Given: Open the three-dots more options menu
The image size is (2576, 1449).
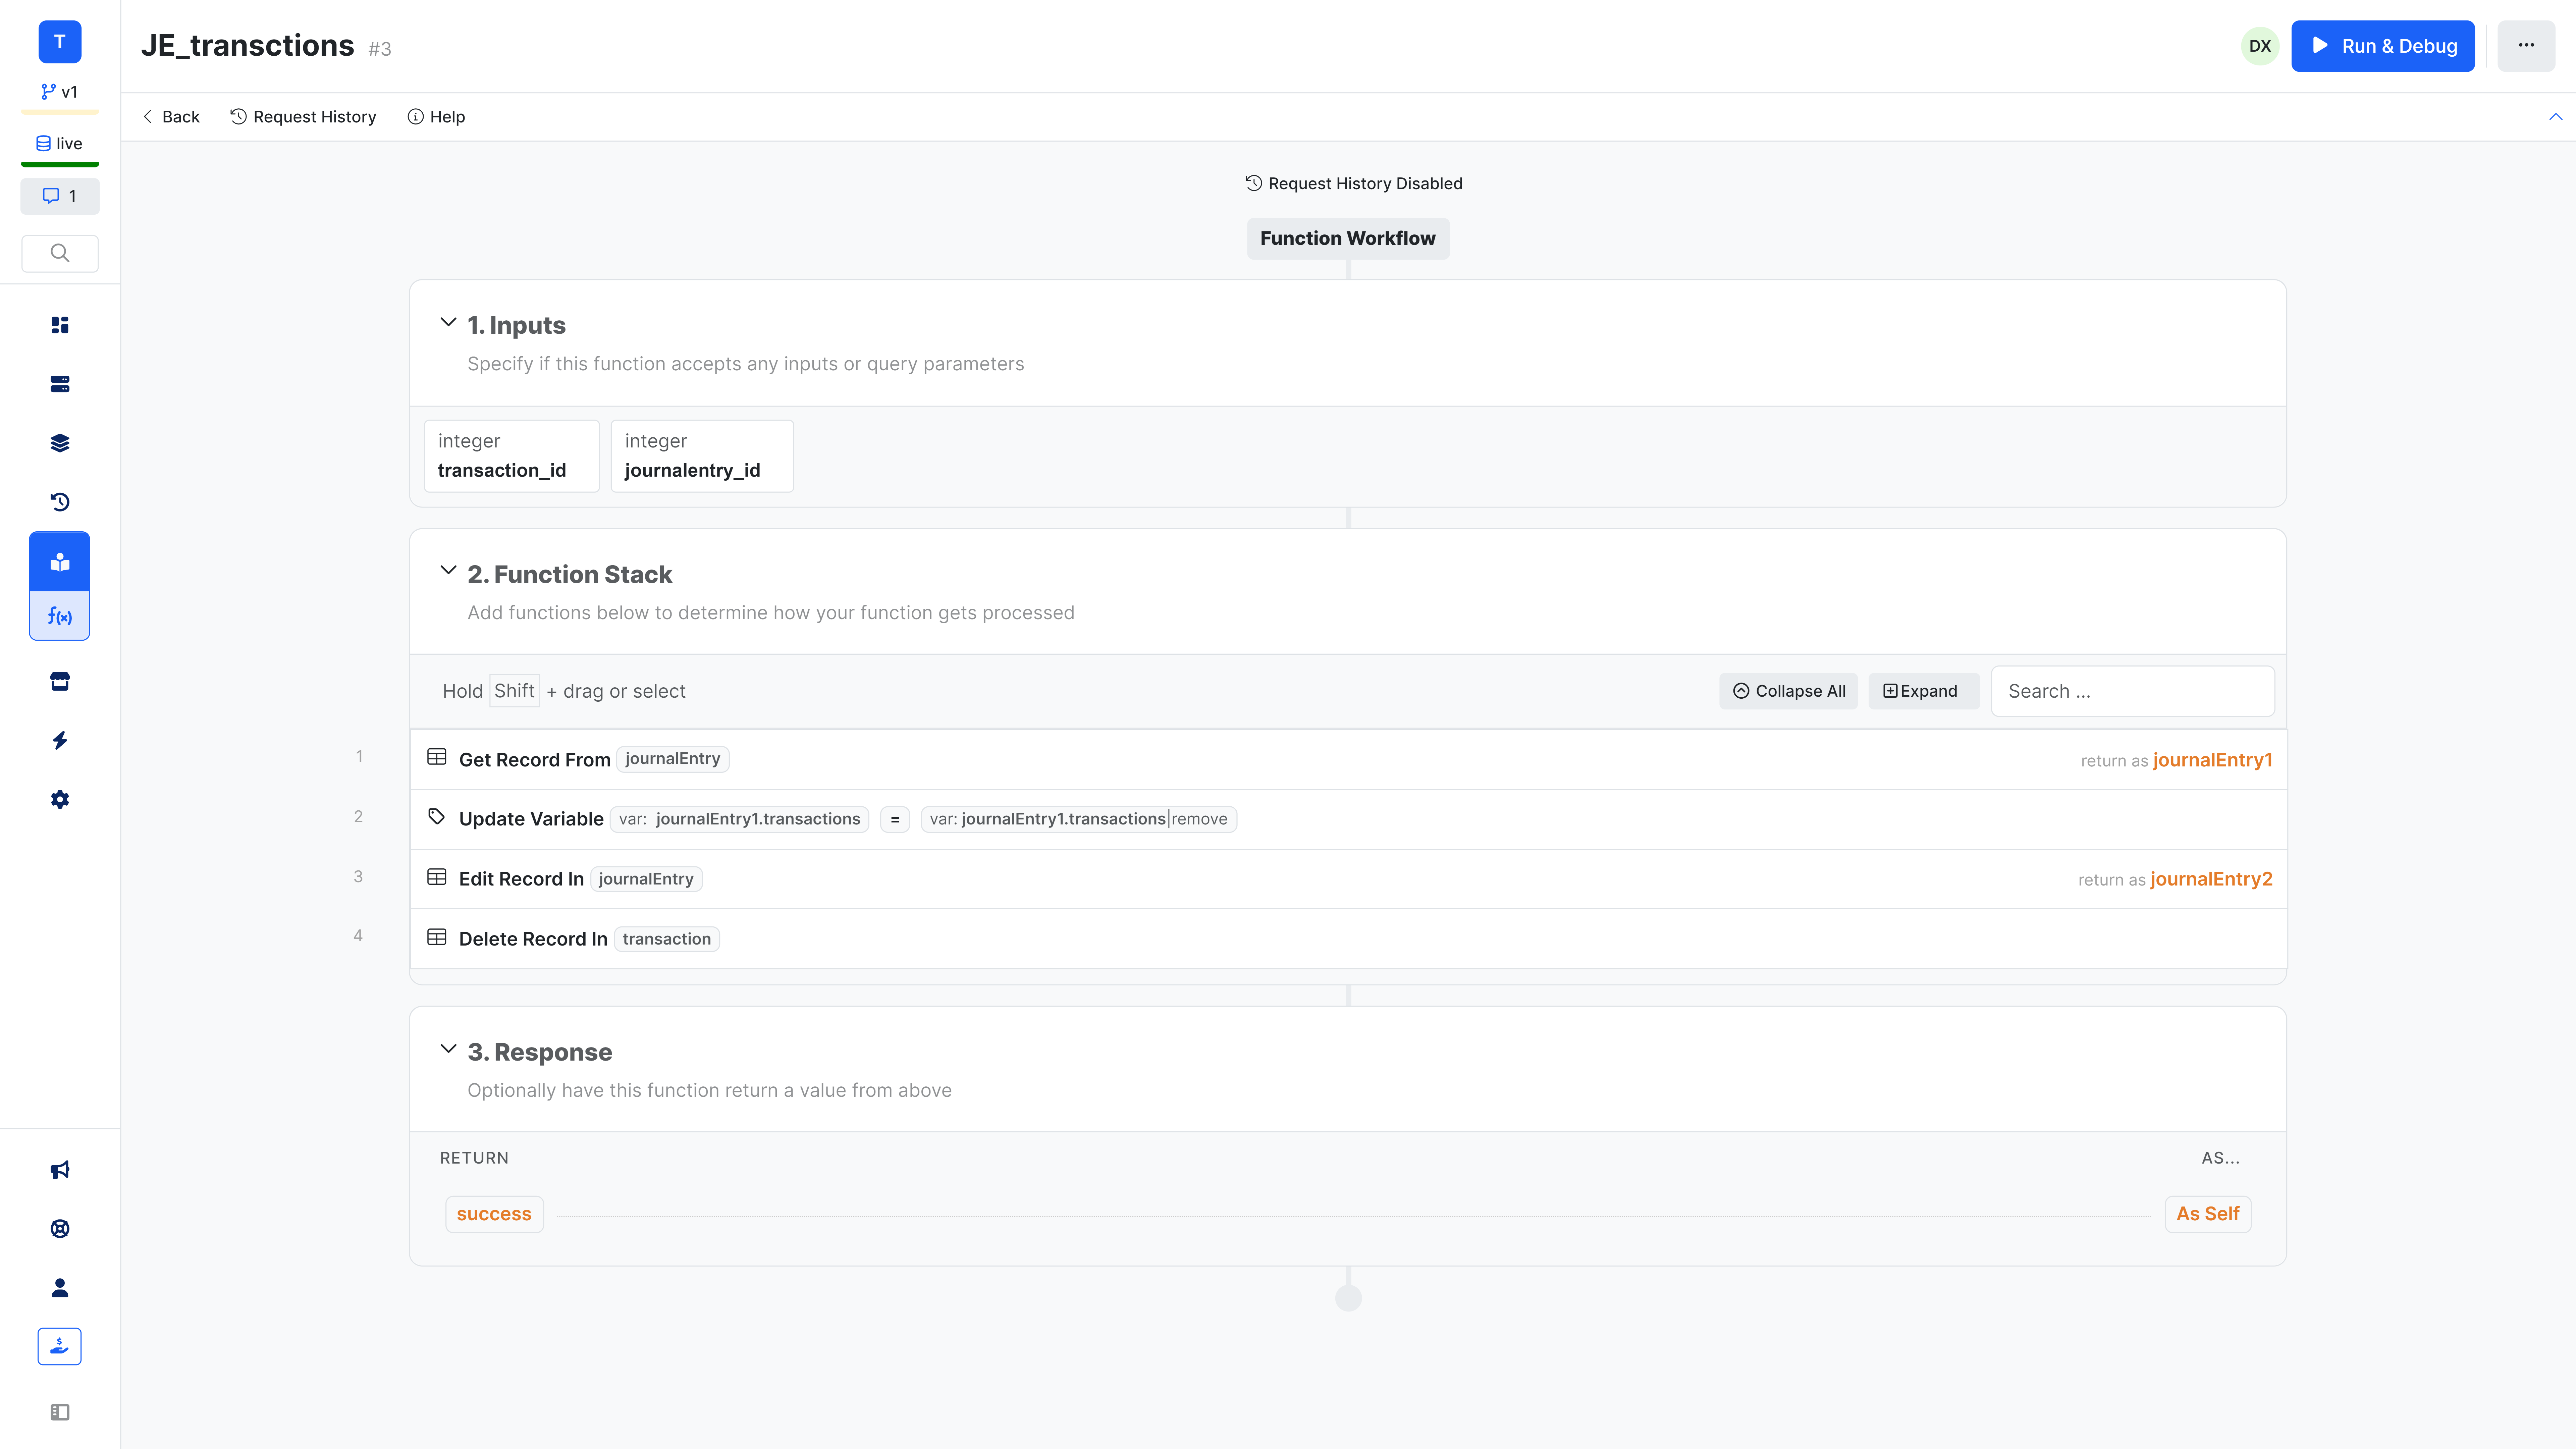Looking at the screenshot, I should pyautogui.click(x=2526, y=46).
